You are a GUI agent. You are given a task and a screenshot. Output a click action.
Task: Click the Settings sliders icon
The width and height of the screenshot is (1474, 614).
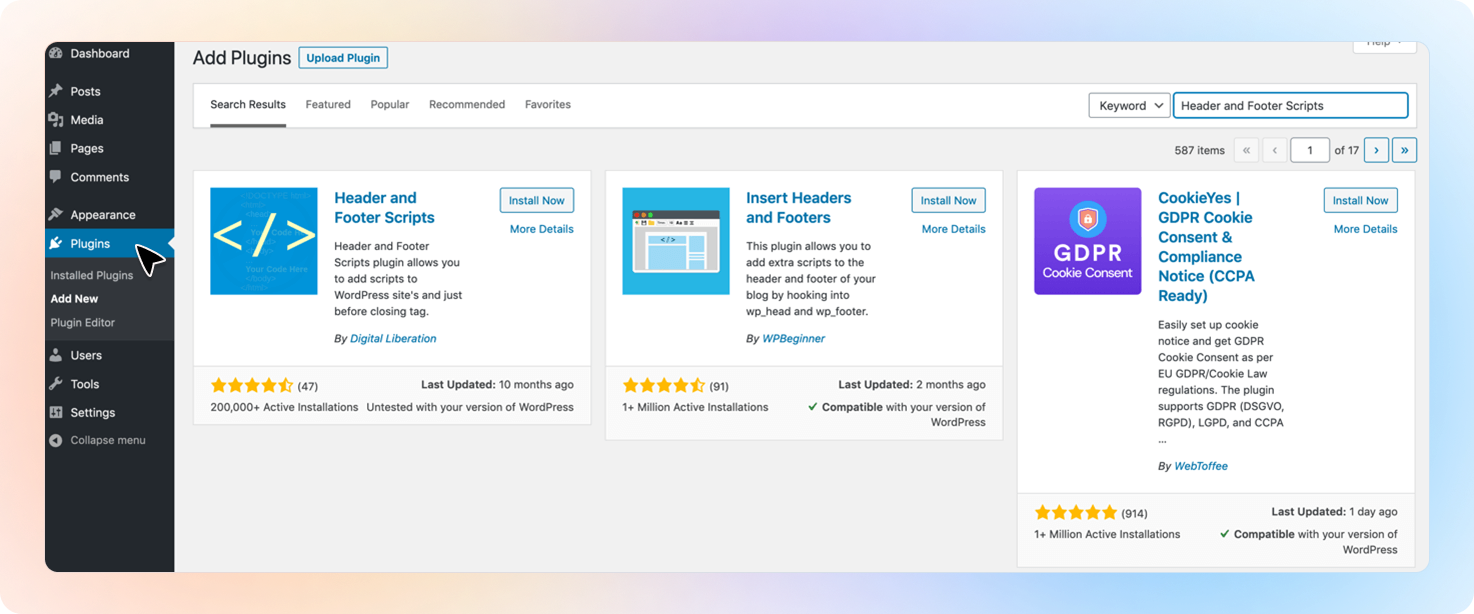pos(56,412)
